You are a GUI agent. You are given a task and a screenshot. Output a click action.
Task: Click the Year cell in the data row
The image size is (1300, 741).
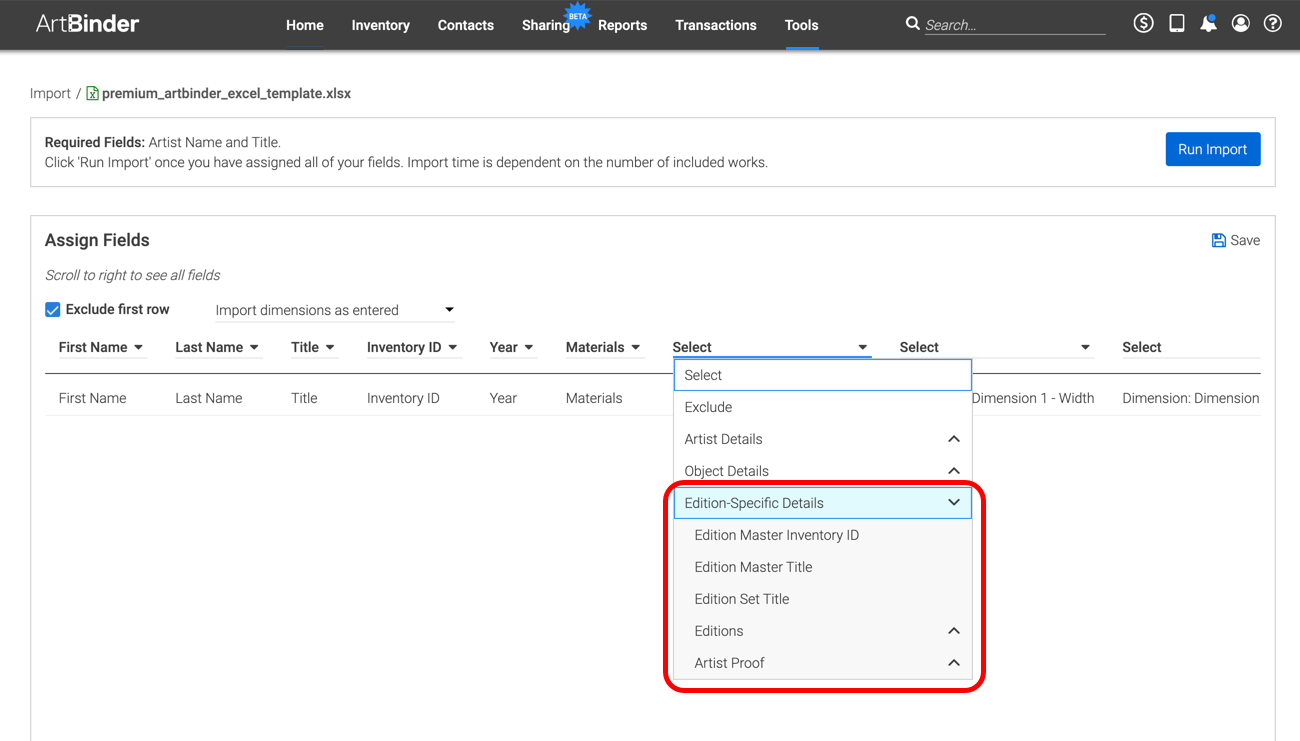(503, 398)
